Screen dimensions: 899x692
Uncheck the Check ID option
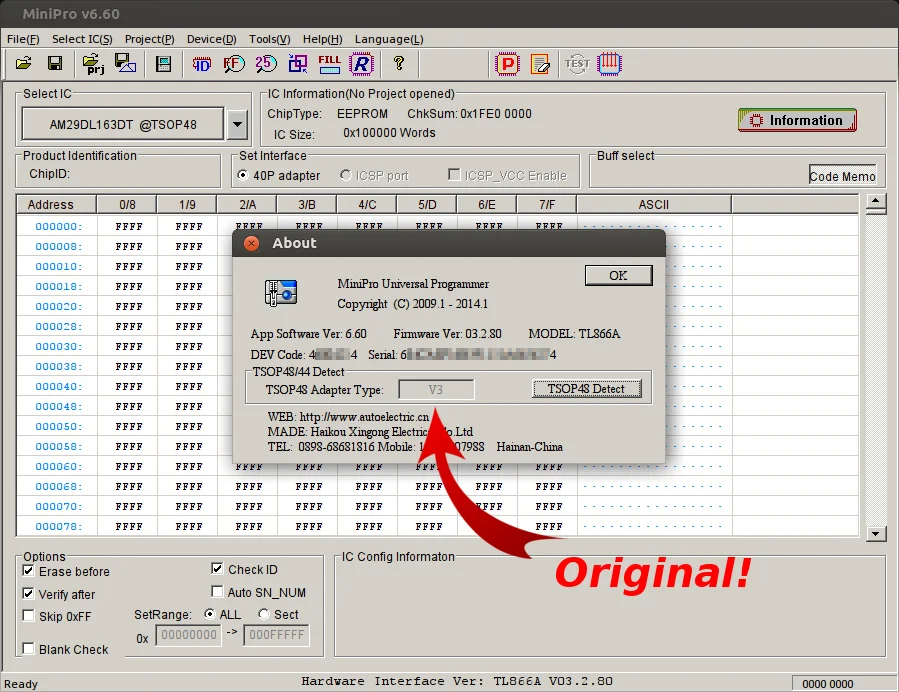[x=217, y=569]
